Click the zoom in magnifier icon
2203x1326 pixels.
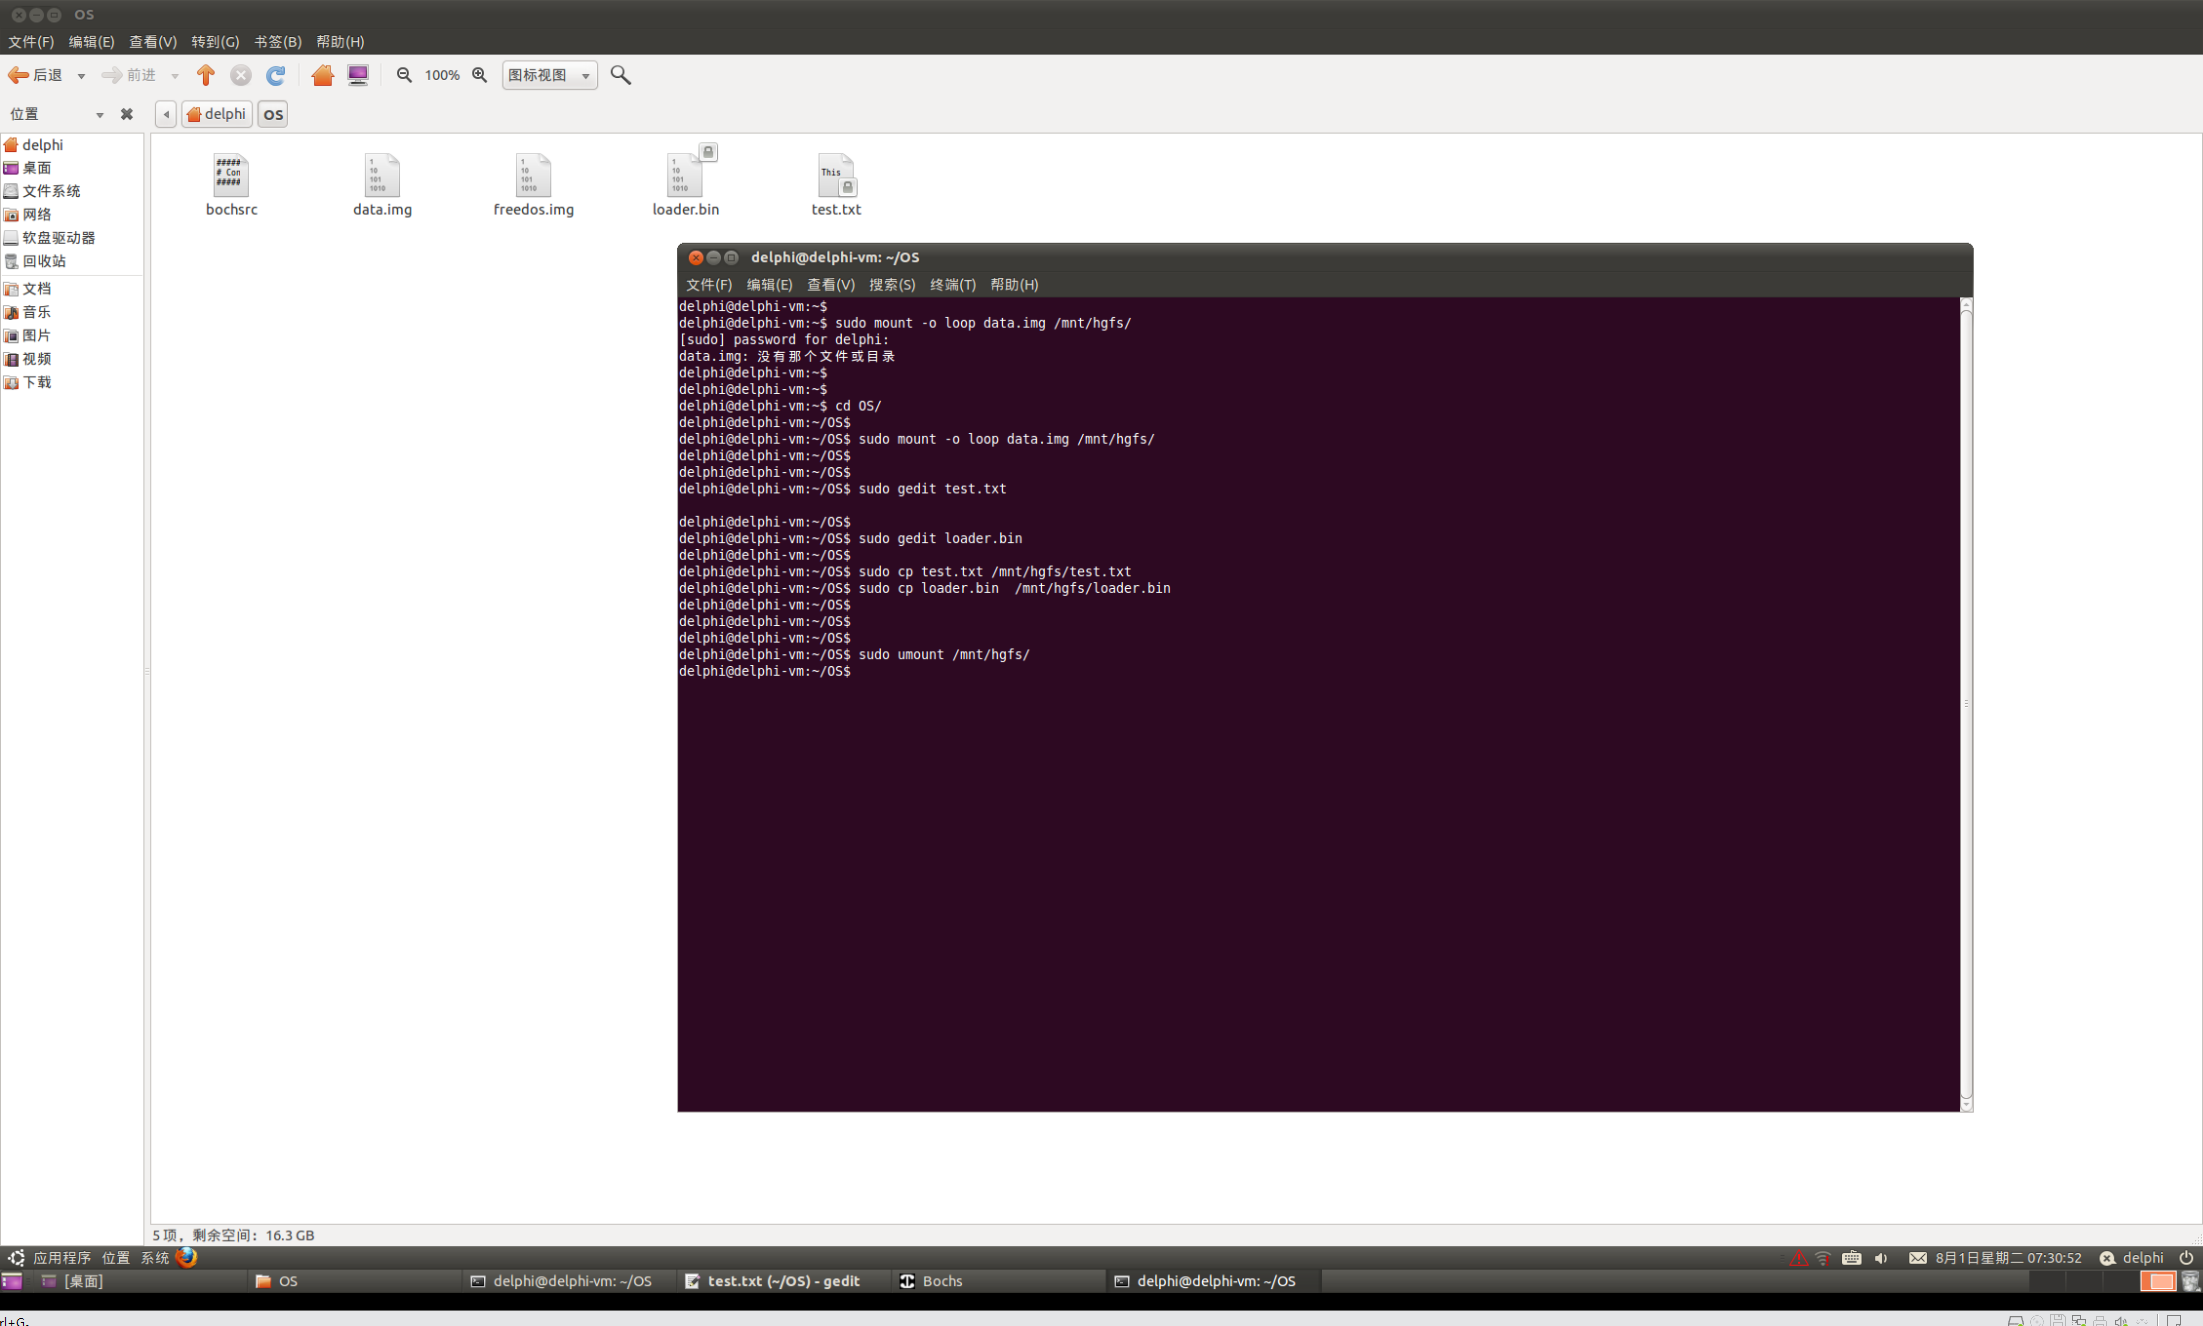[x=480, y=75]
